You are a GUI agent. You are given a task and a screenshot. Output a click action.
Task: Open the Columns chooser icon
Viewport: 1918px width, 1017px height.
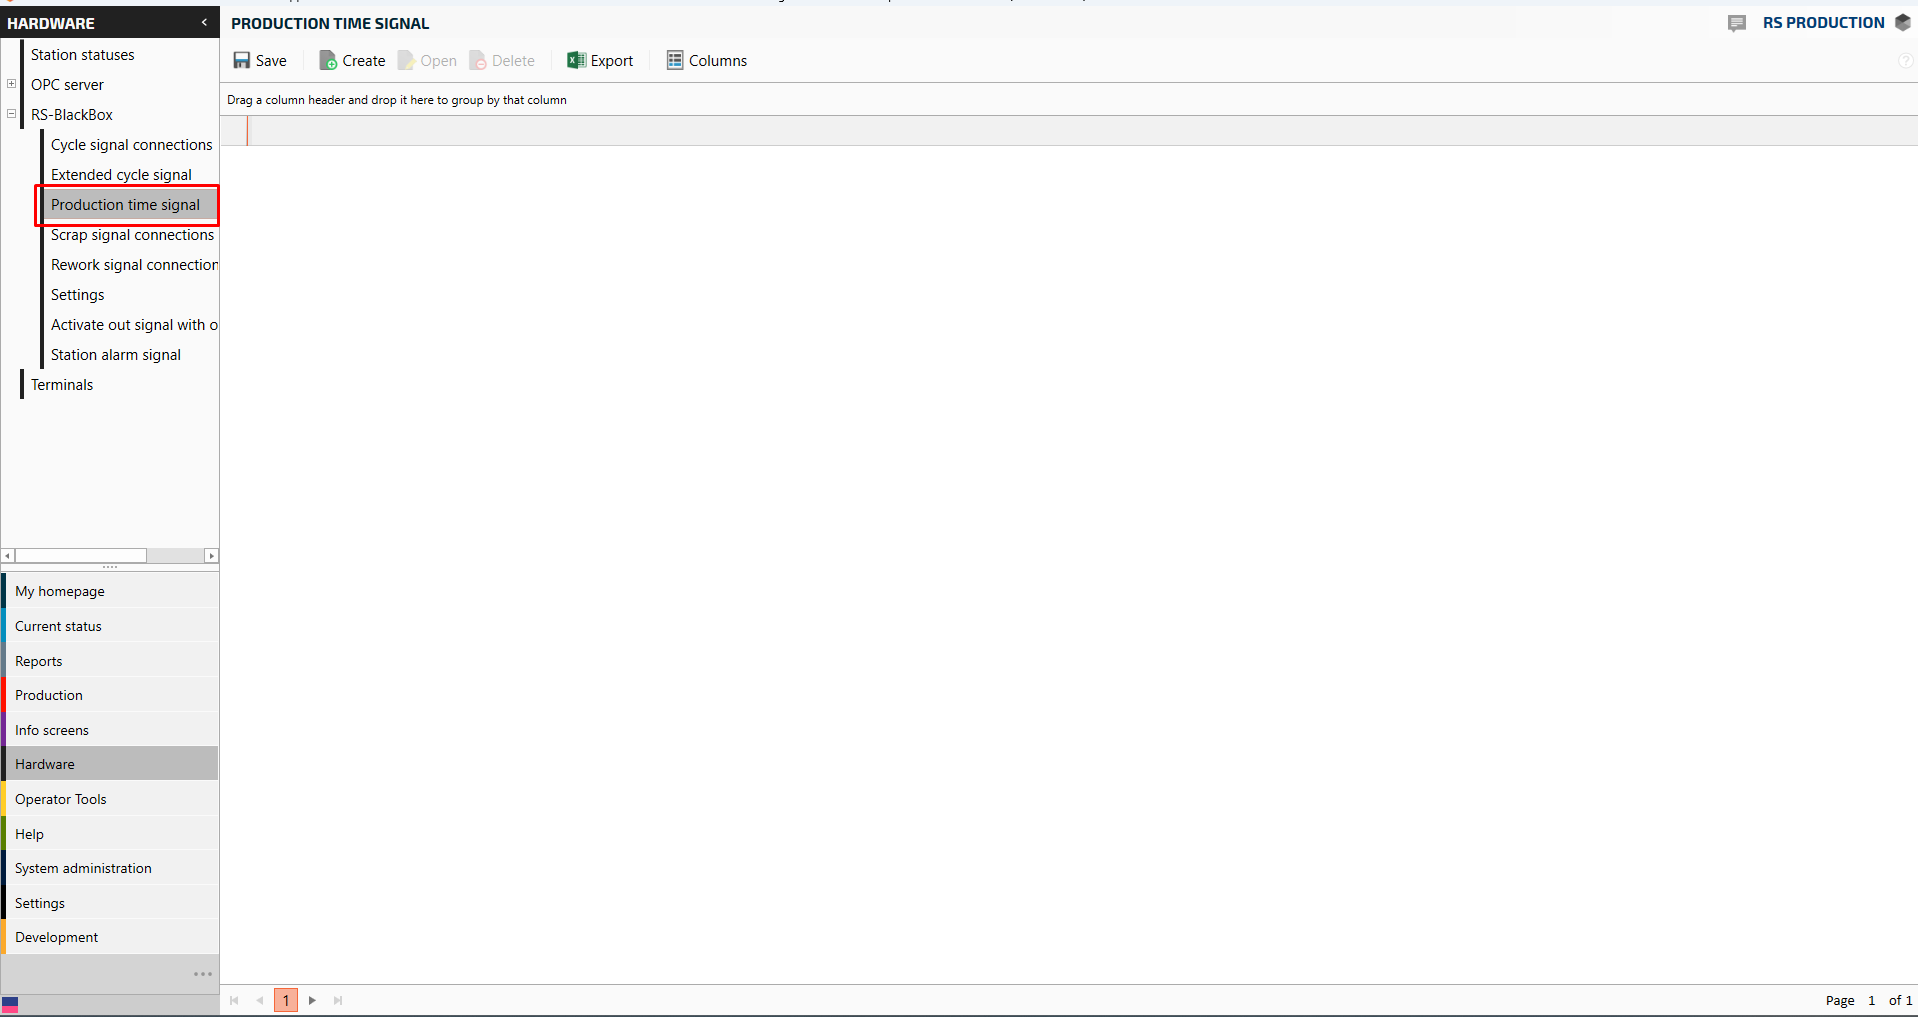(675, 61)
